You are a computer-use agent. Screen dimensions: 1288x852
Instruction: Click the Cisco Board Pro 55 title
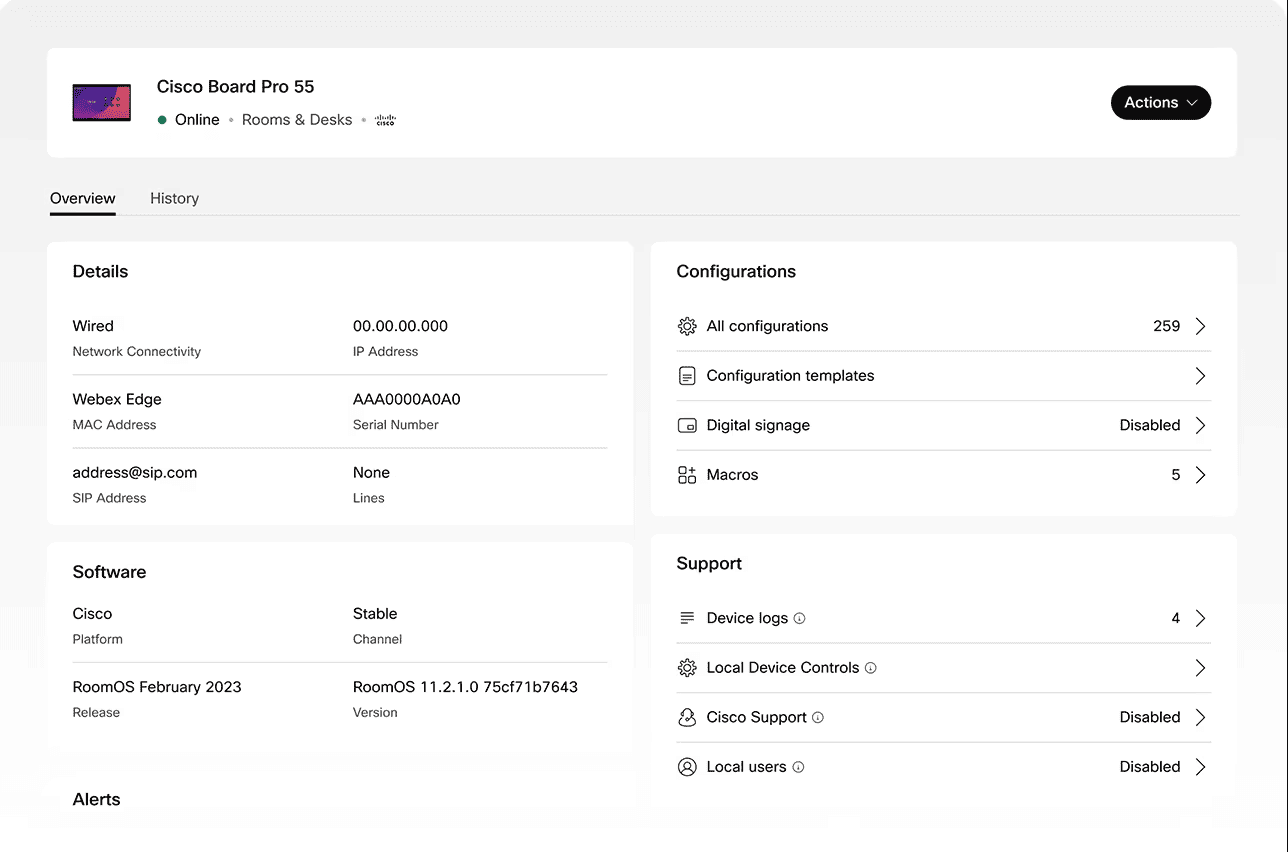pos(236,87)
